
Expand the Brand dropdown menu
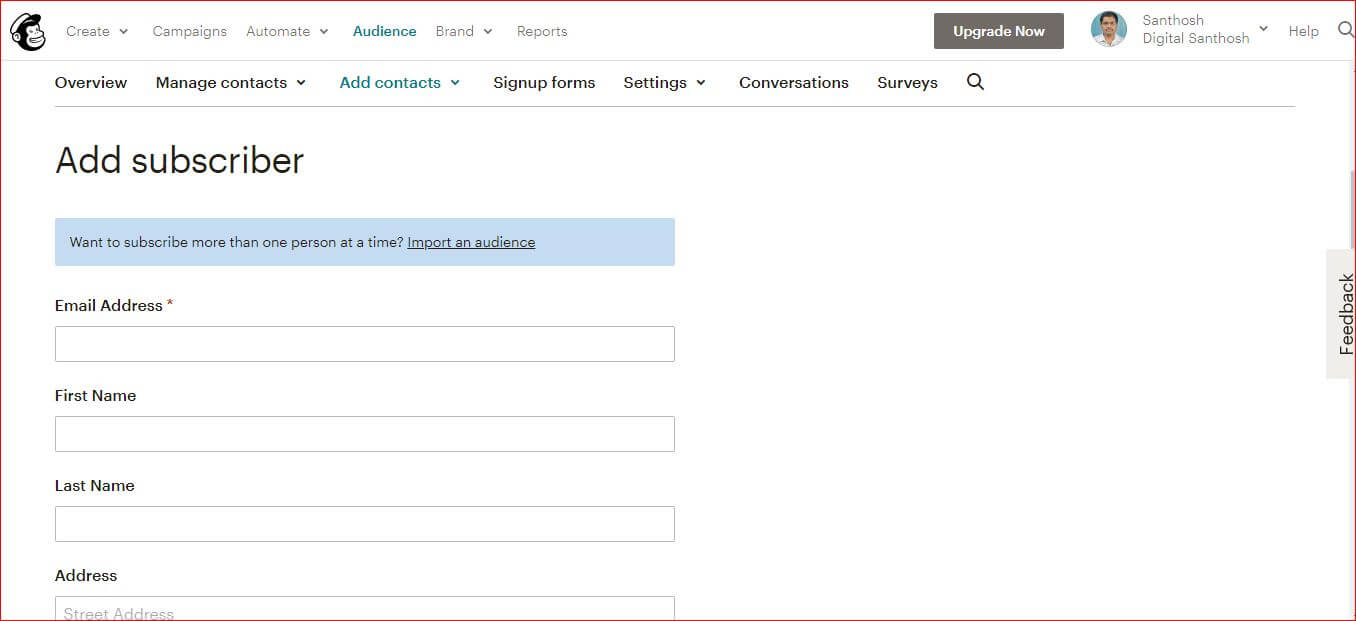[x=464, y=31]
